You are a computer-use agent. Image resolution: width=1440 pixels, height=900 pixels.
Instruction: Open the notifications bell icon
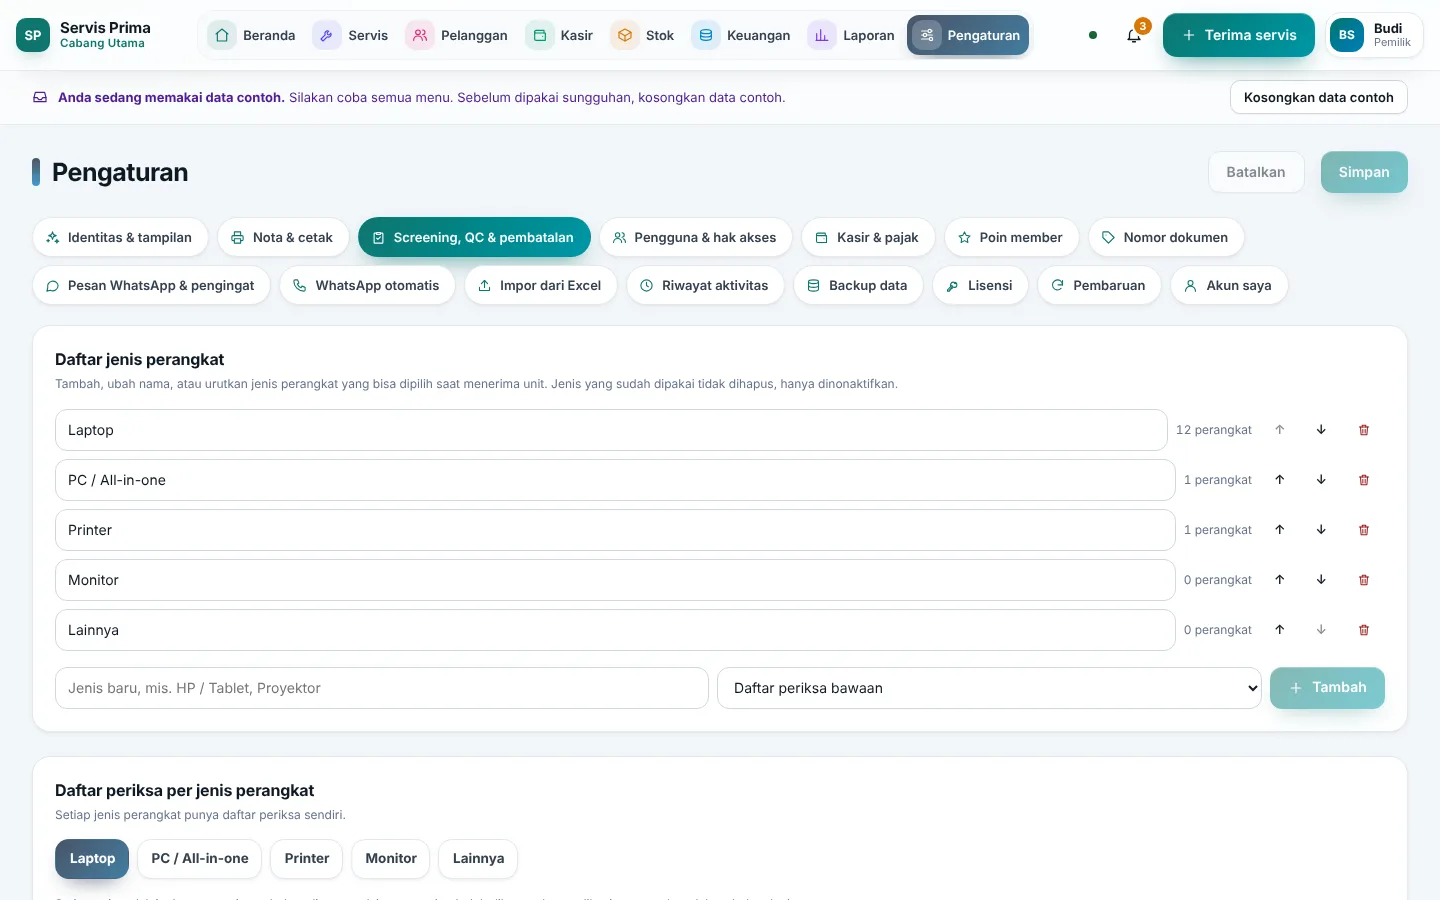click(x=1133, y=35)
